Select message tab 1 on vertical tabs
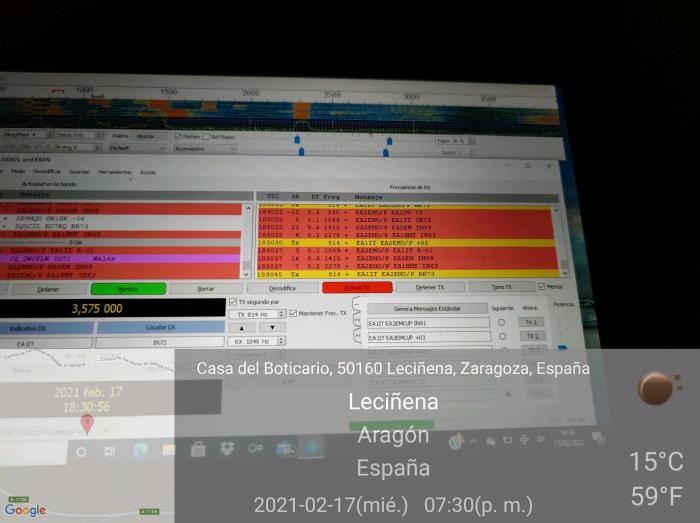The image size is (700, 523). click(x=356, y=305)
